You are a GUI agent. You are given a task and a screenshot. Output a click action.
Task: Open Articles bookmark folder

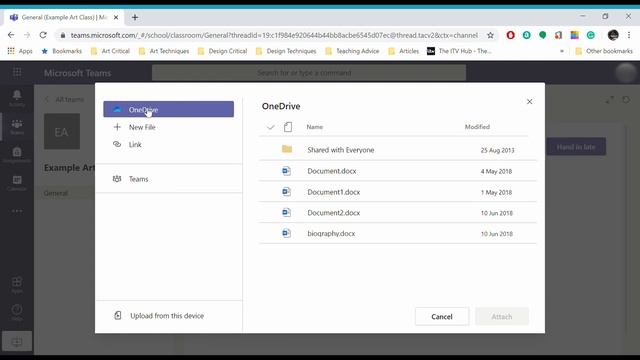pyautogui.click(x=404, y=51)
